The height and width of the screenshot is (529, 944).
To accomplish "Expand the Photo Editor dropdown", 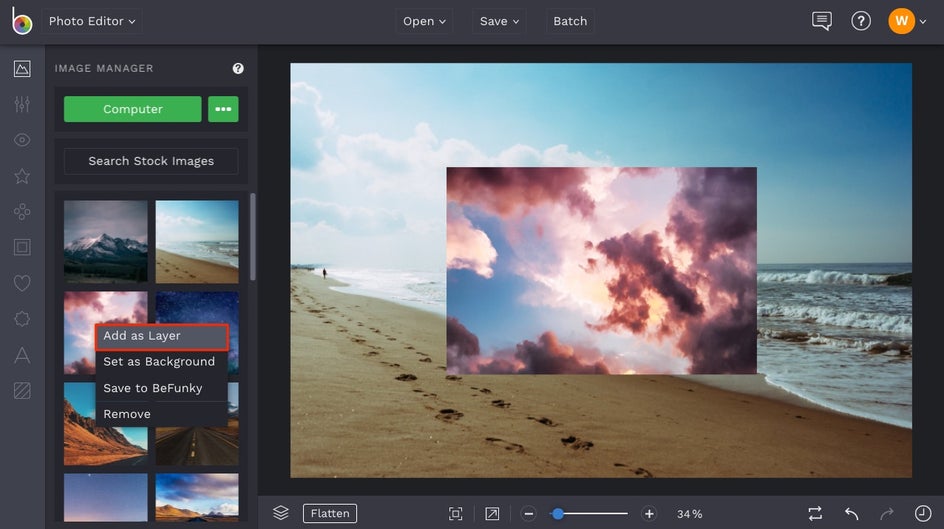I will point(92,21).
